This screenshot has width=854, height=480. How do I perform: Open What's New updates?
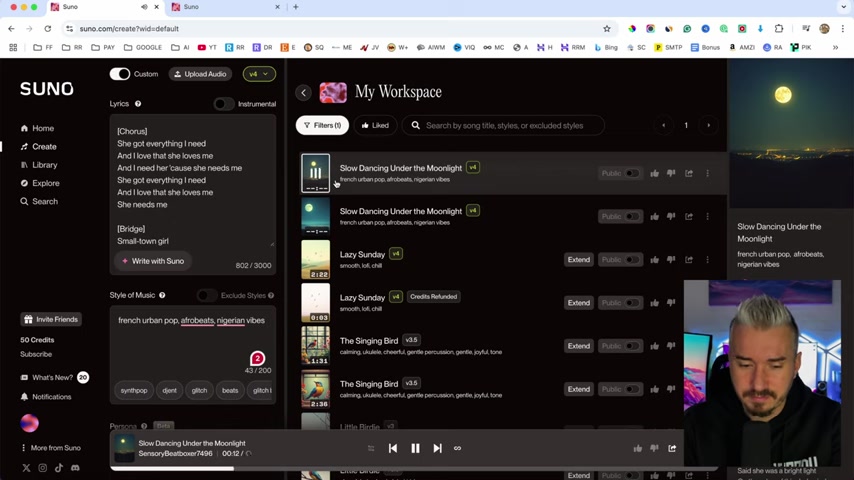click(x=53, y=378)
